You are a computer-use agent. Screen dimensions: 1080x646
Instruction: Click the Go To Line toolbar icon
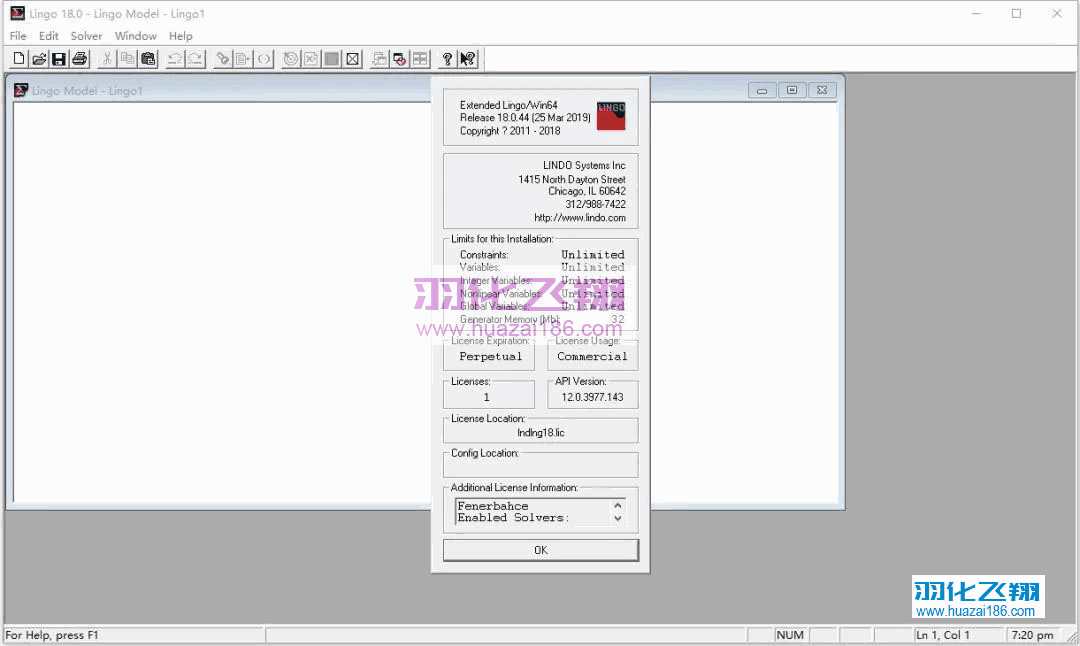(x=243, y=59)
